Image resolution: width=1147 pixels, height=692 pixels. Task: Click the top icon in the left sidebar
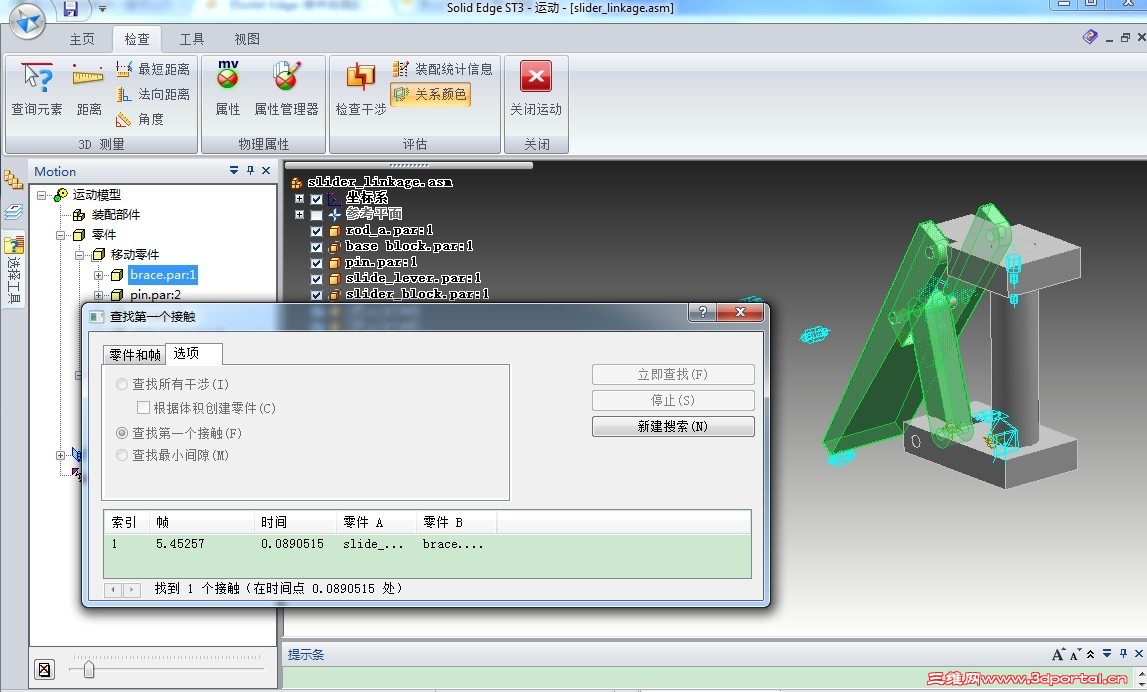point(13,180)
